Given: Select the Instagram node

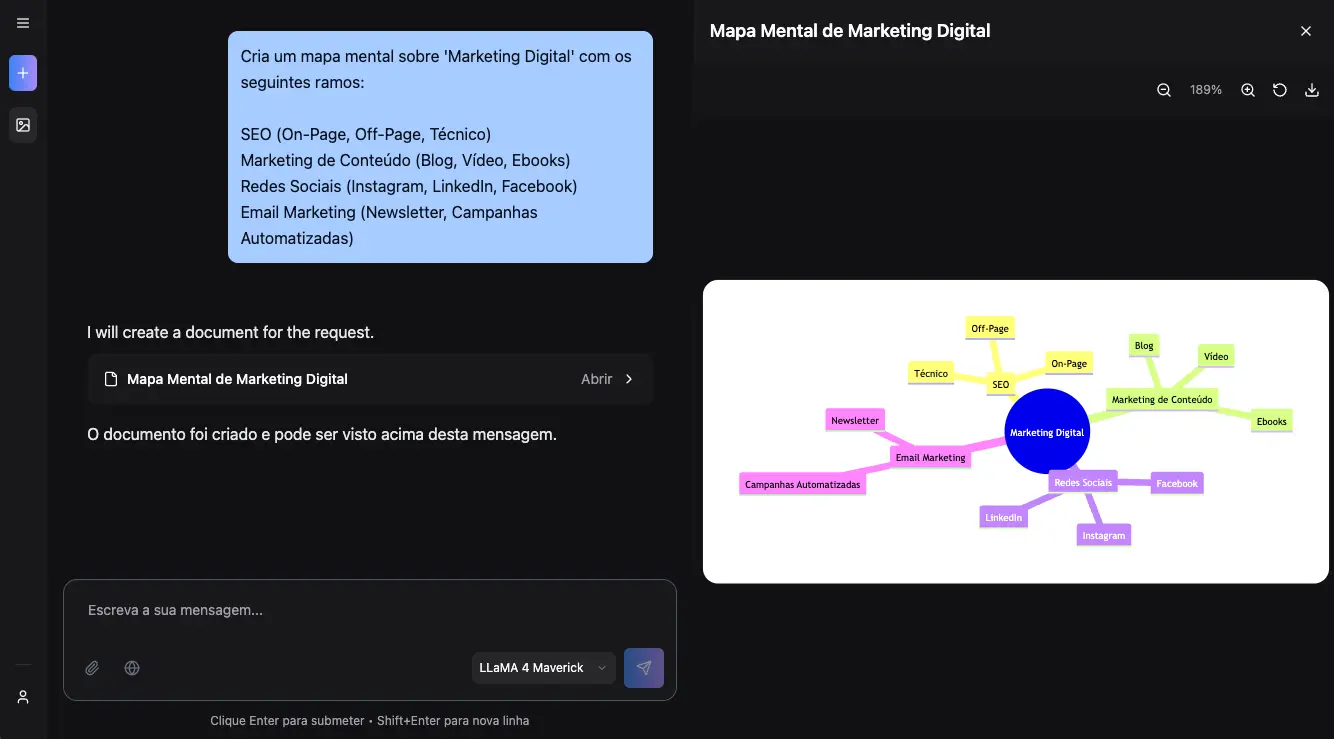Looking at the screenshot, I should [x=1103, y=535].
